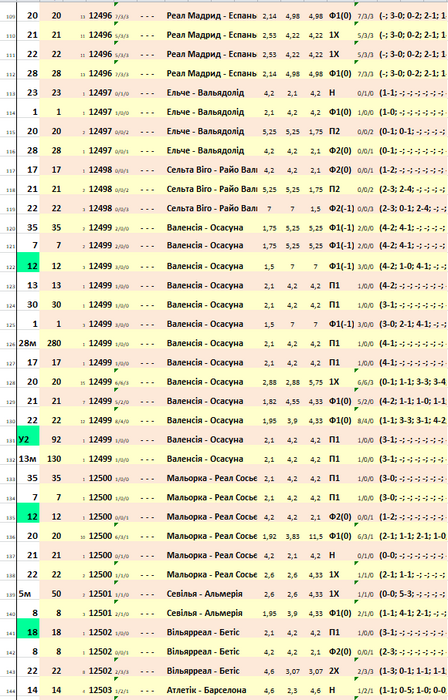Click 'Атлетік - Барселона' cell
The width and height of the screenshot is (448, 700).
206,690
